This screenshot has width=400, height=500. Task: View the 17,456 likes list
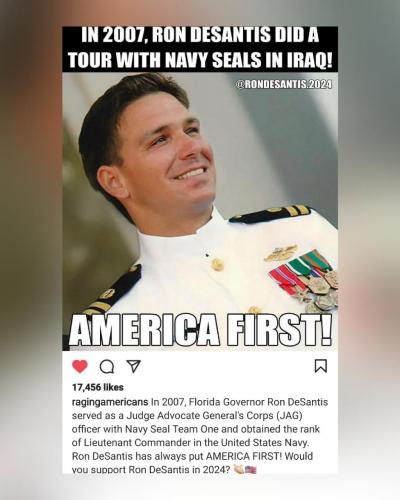click(98, 387)
